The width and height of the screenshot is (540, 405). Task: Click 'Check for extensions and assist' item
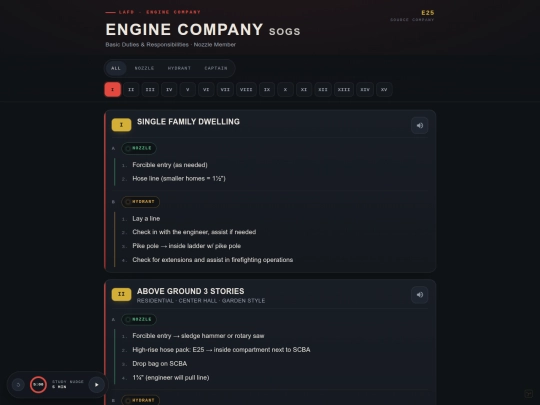212,260
